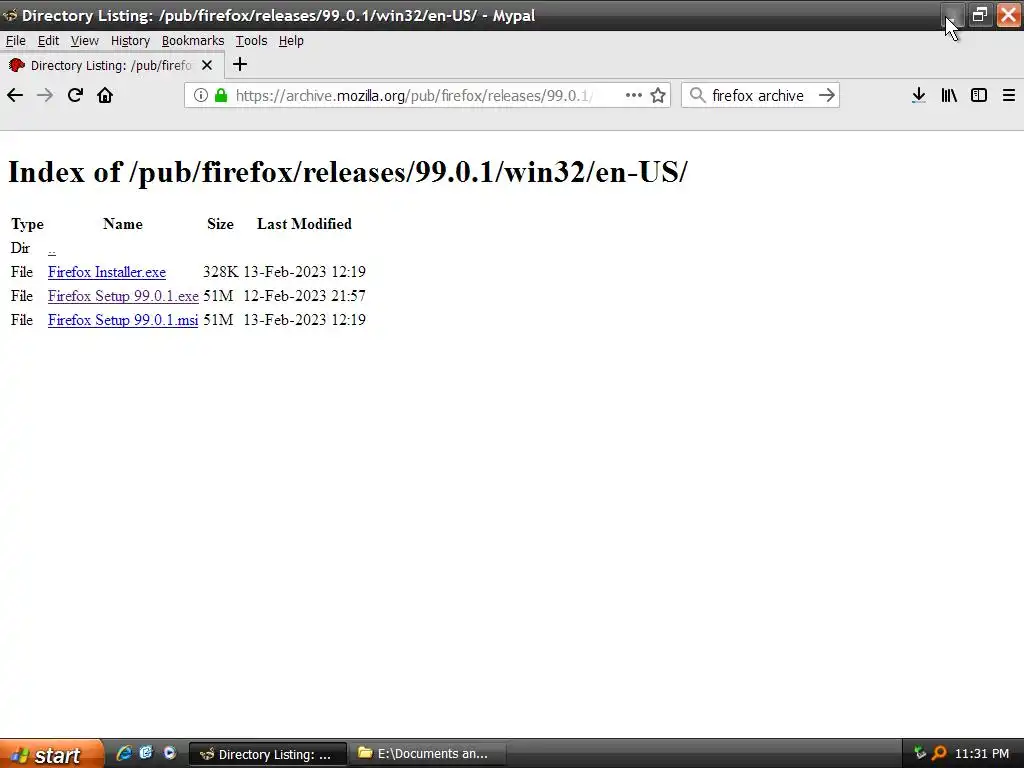Viewport: 1024px width, 768px height.
Task: Click the 'Last Modified' column header
Action: click(x=304, y=224)
